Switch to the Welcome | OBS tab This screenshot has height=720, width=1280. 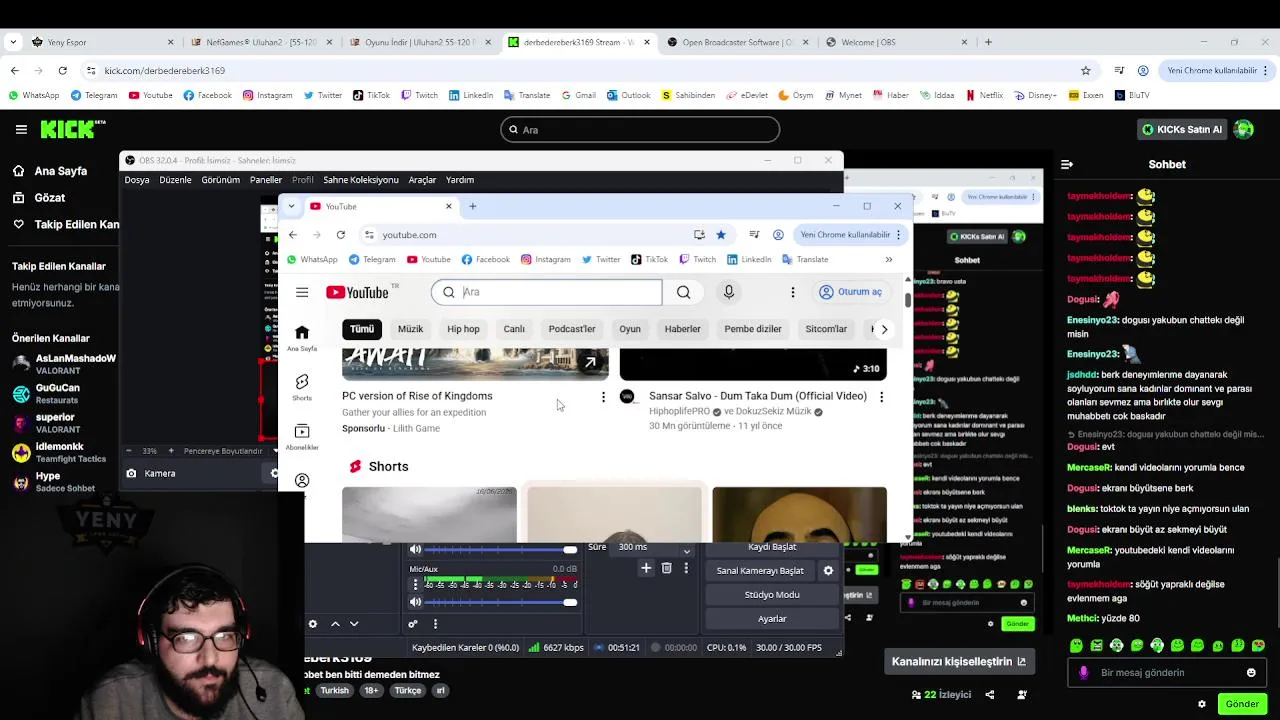point(896,42)
